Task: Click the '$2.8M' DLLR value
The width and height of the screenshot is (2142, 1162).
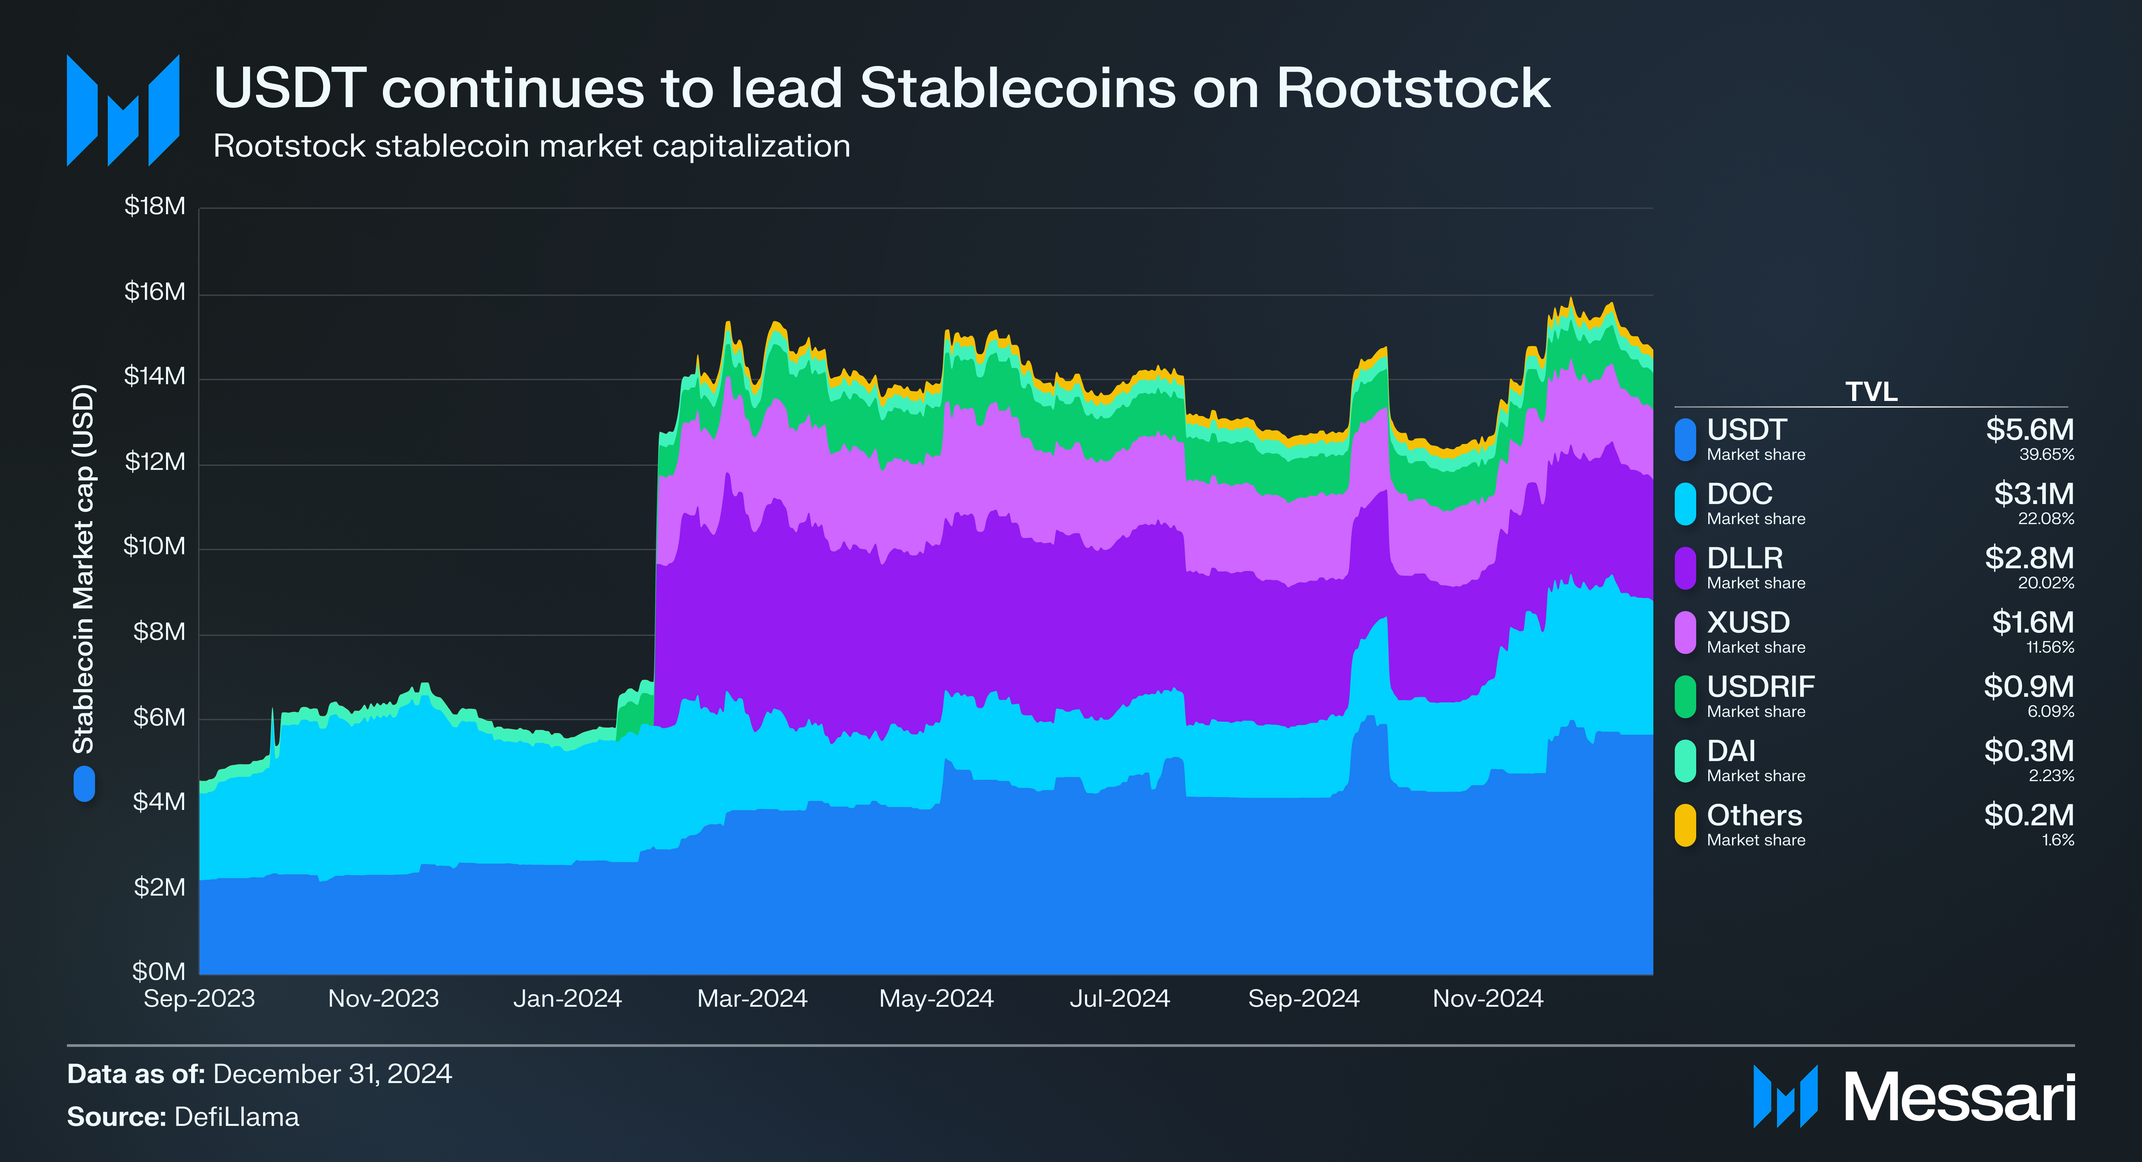Action: [x=2030, y=558]
